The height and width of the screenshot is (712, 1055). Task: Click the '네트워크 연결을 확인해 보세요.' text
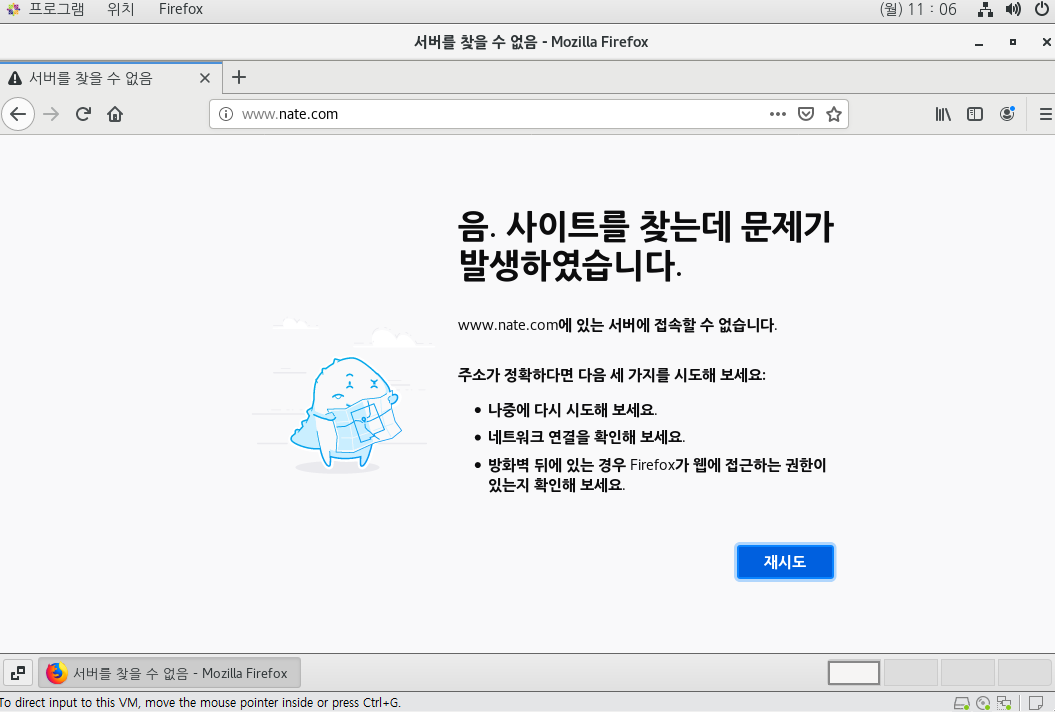tap(586, 437)
